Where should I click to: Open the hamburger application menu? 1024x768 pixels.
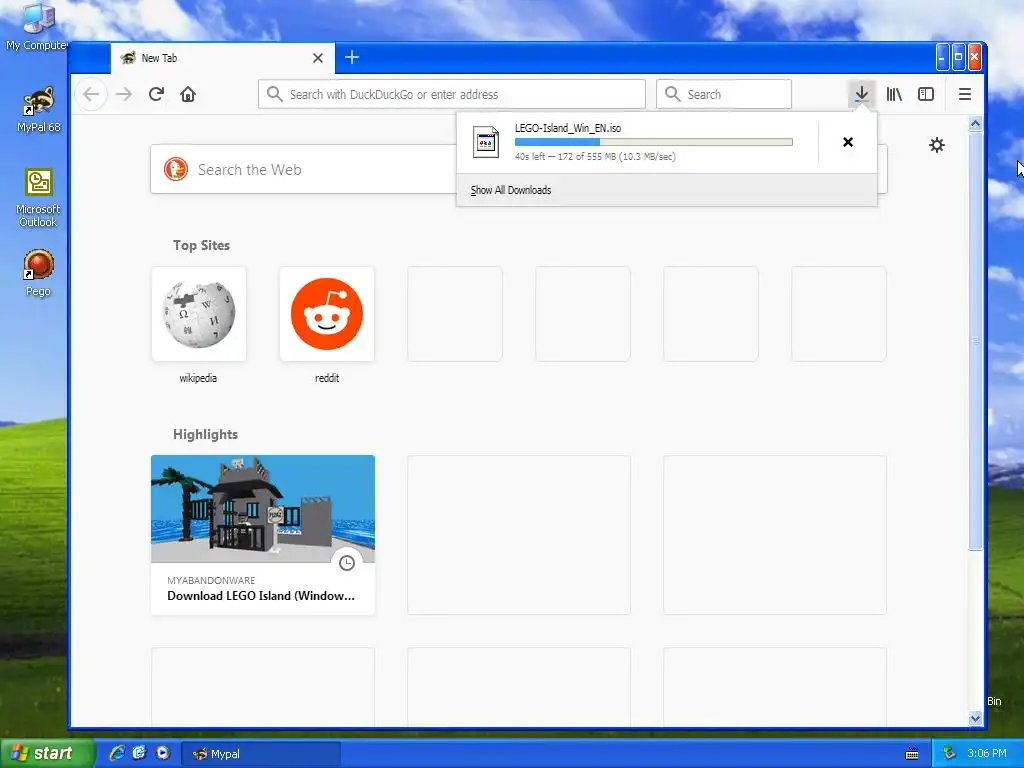tap(965, 94)
